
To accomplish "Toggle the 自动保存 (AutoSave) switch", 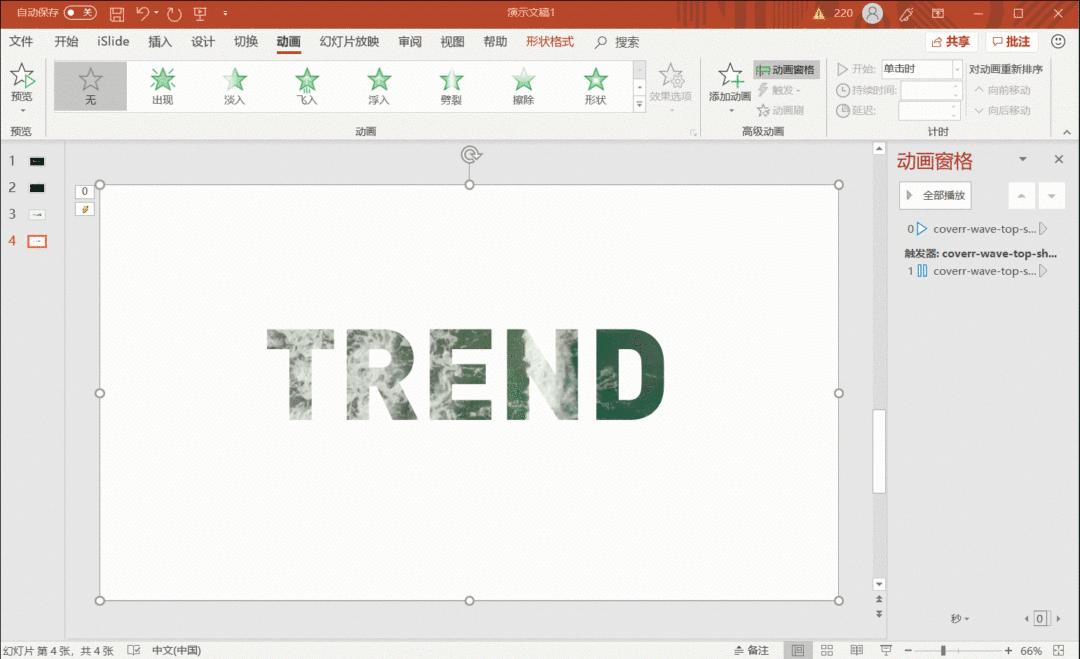I will [x=80, y=13].
